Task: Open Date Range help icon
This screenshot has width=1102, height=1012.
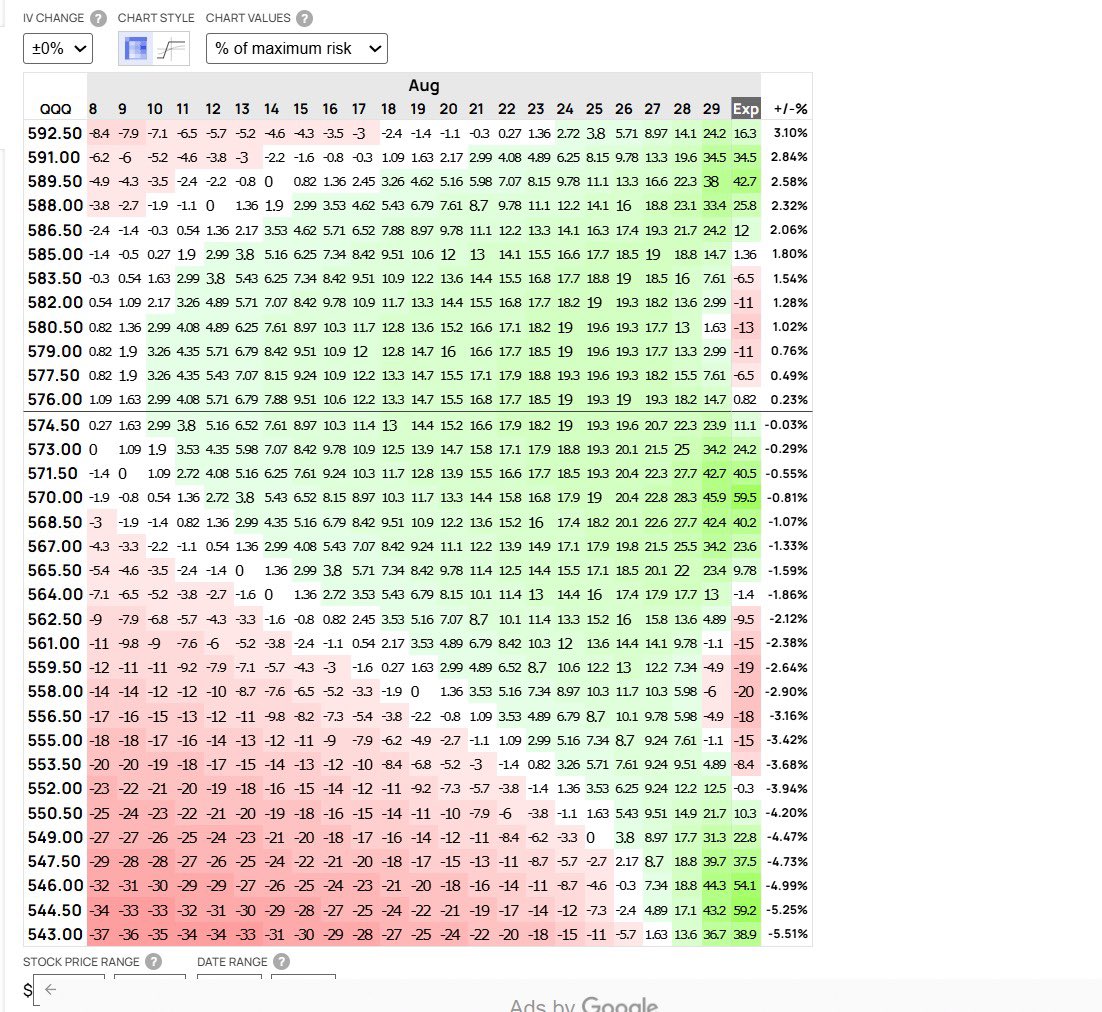Action: pos(281,961)
